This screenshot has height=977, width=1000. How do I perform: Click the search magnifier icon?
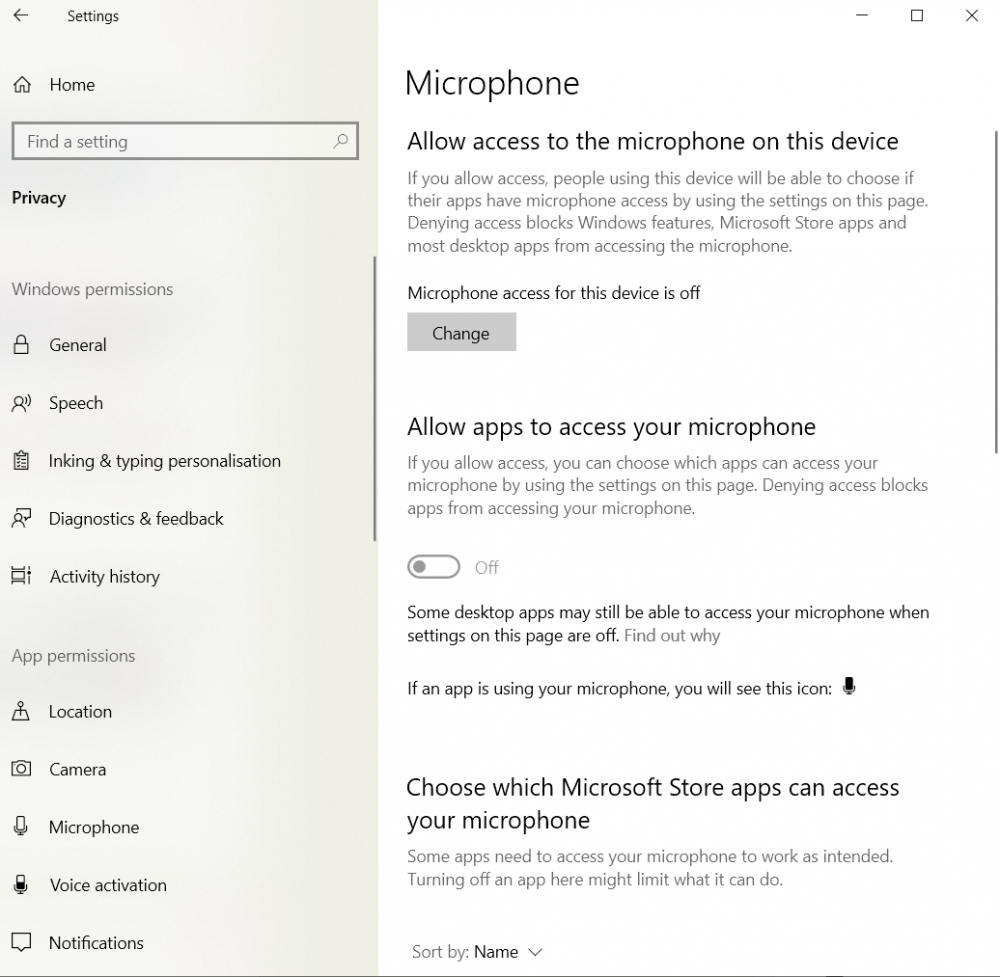point(341,141)
